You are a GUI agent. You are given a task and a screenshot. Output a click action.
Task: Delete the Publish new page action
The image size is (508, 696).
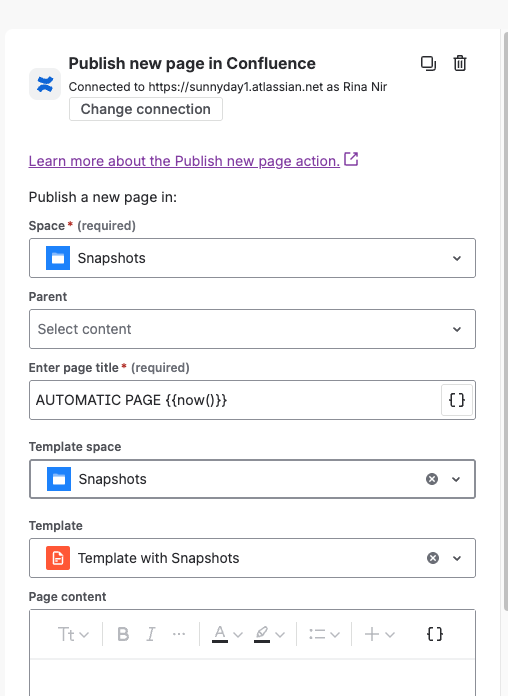460,63
